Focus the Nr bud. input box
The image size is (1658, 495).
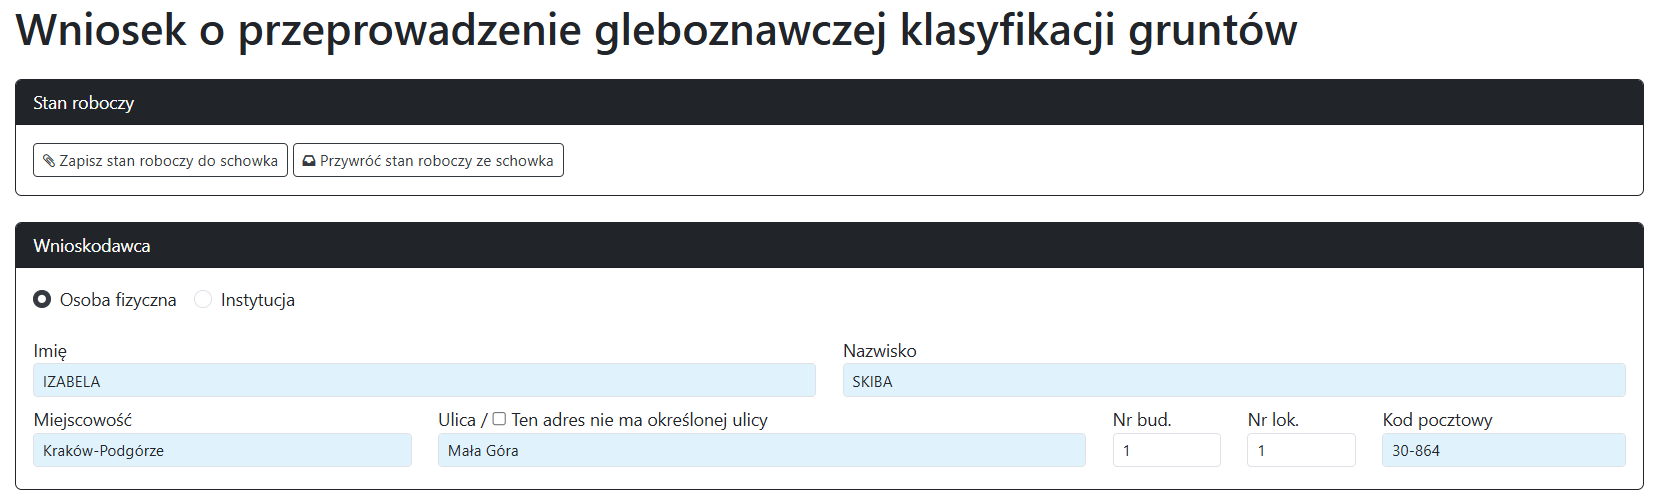pos(1166,450)
